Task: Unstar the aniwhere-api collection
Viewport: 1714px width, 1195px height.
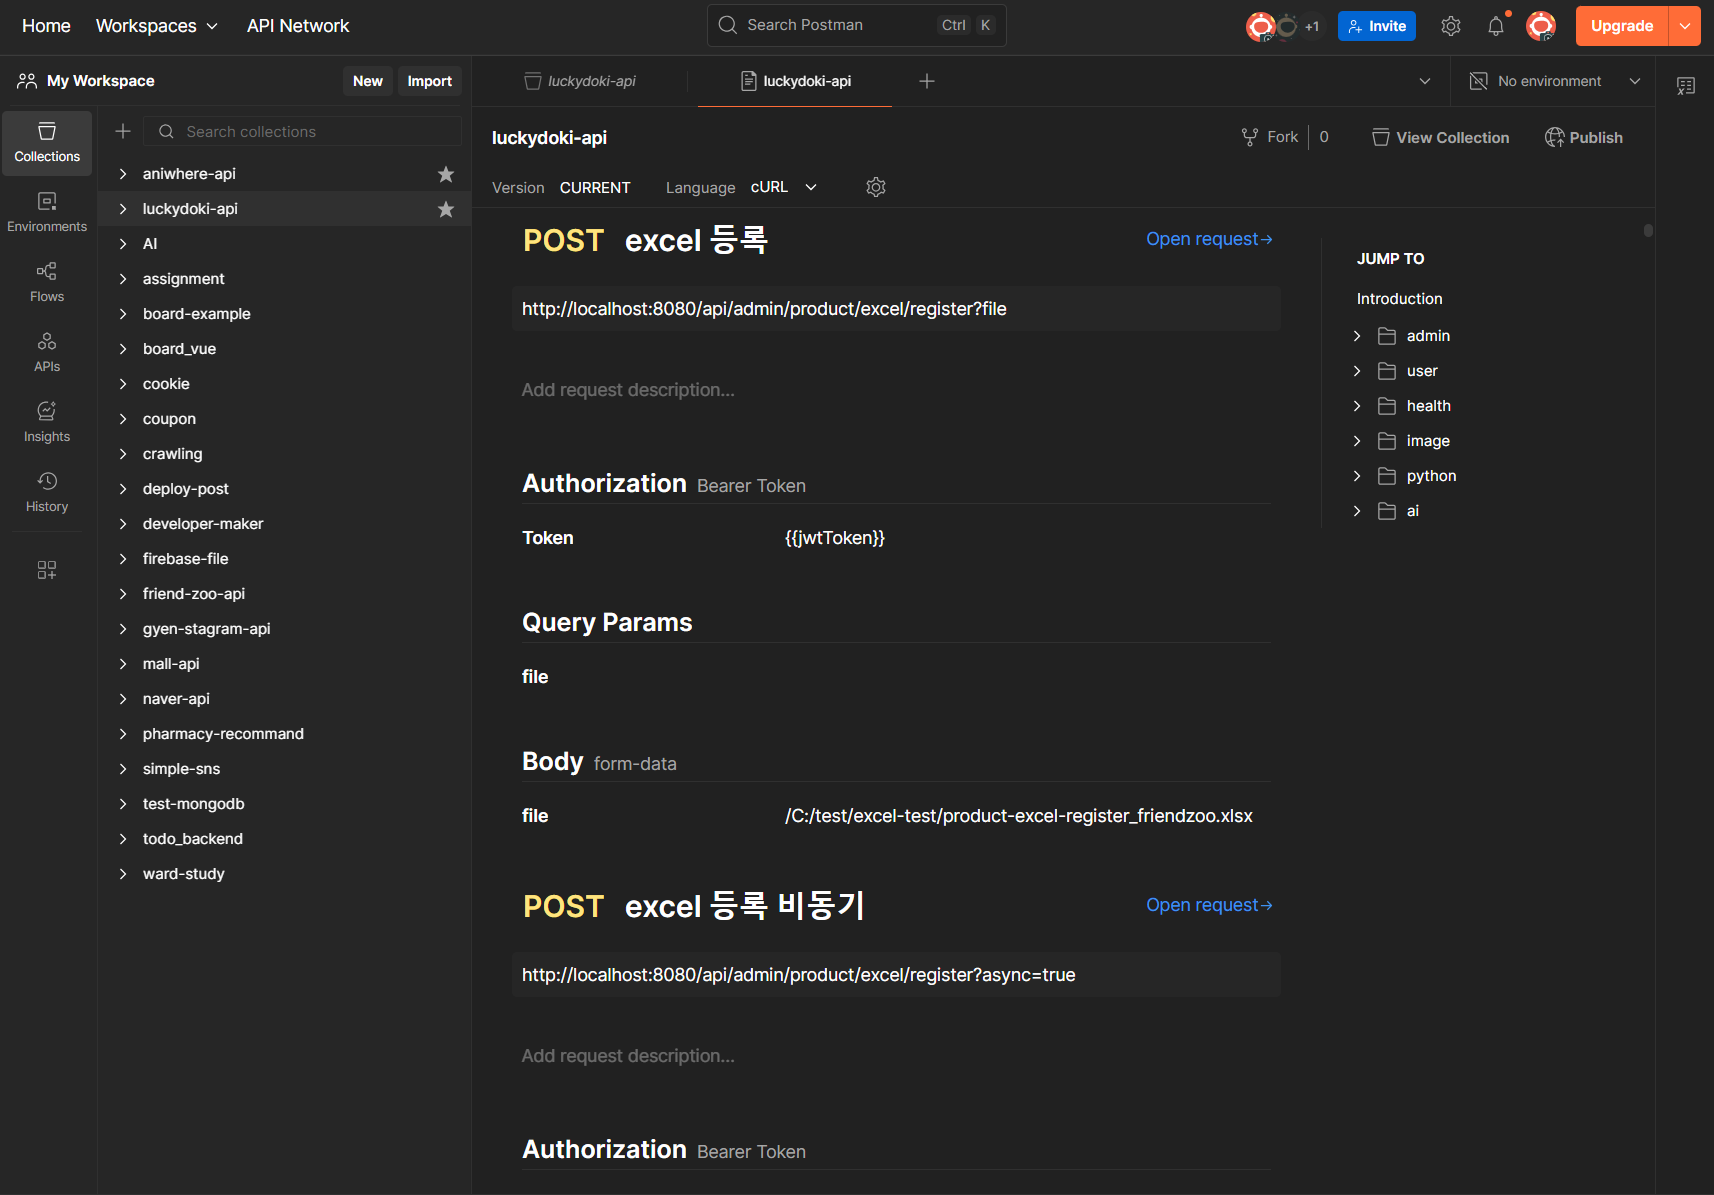Action: (446, 174)
